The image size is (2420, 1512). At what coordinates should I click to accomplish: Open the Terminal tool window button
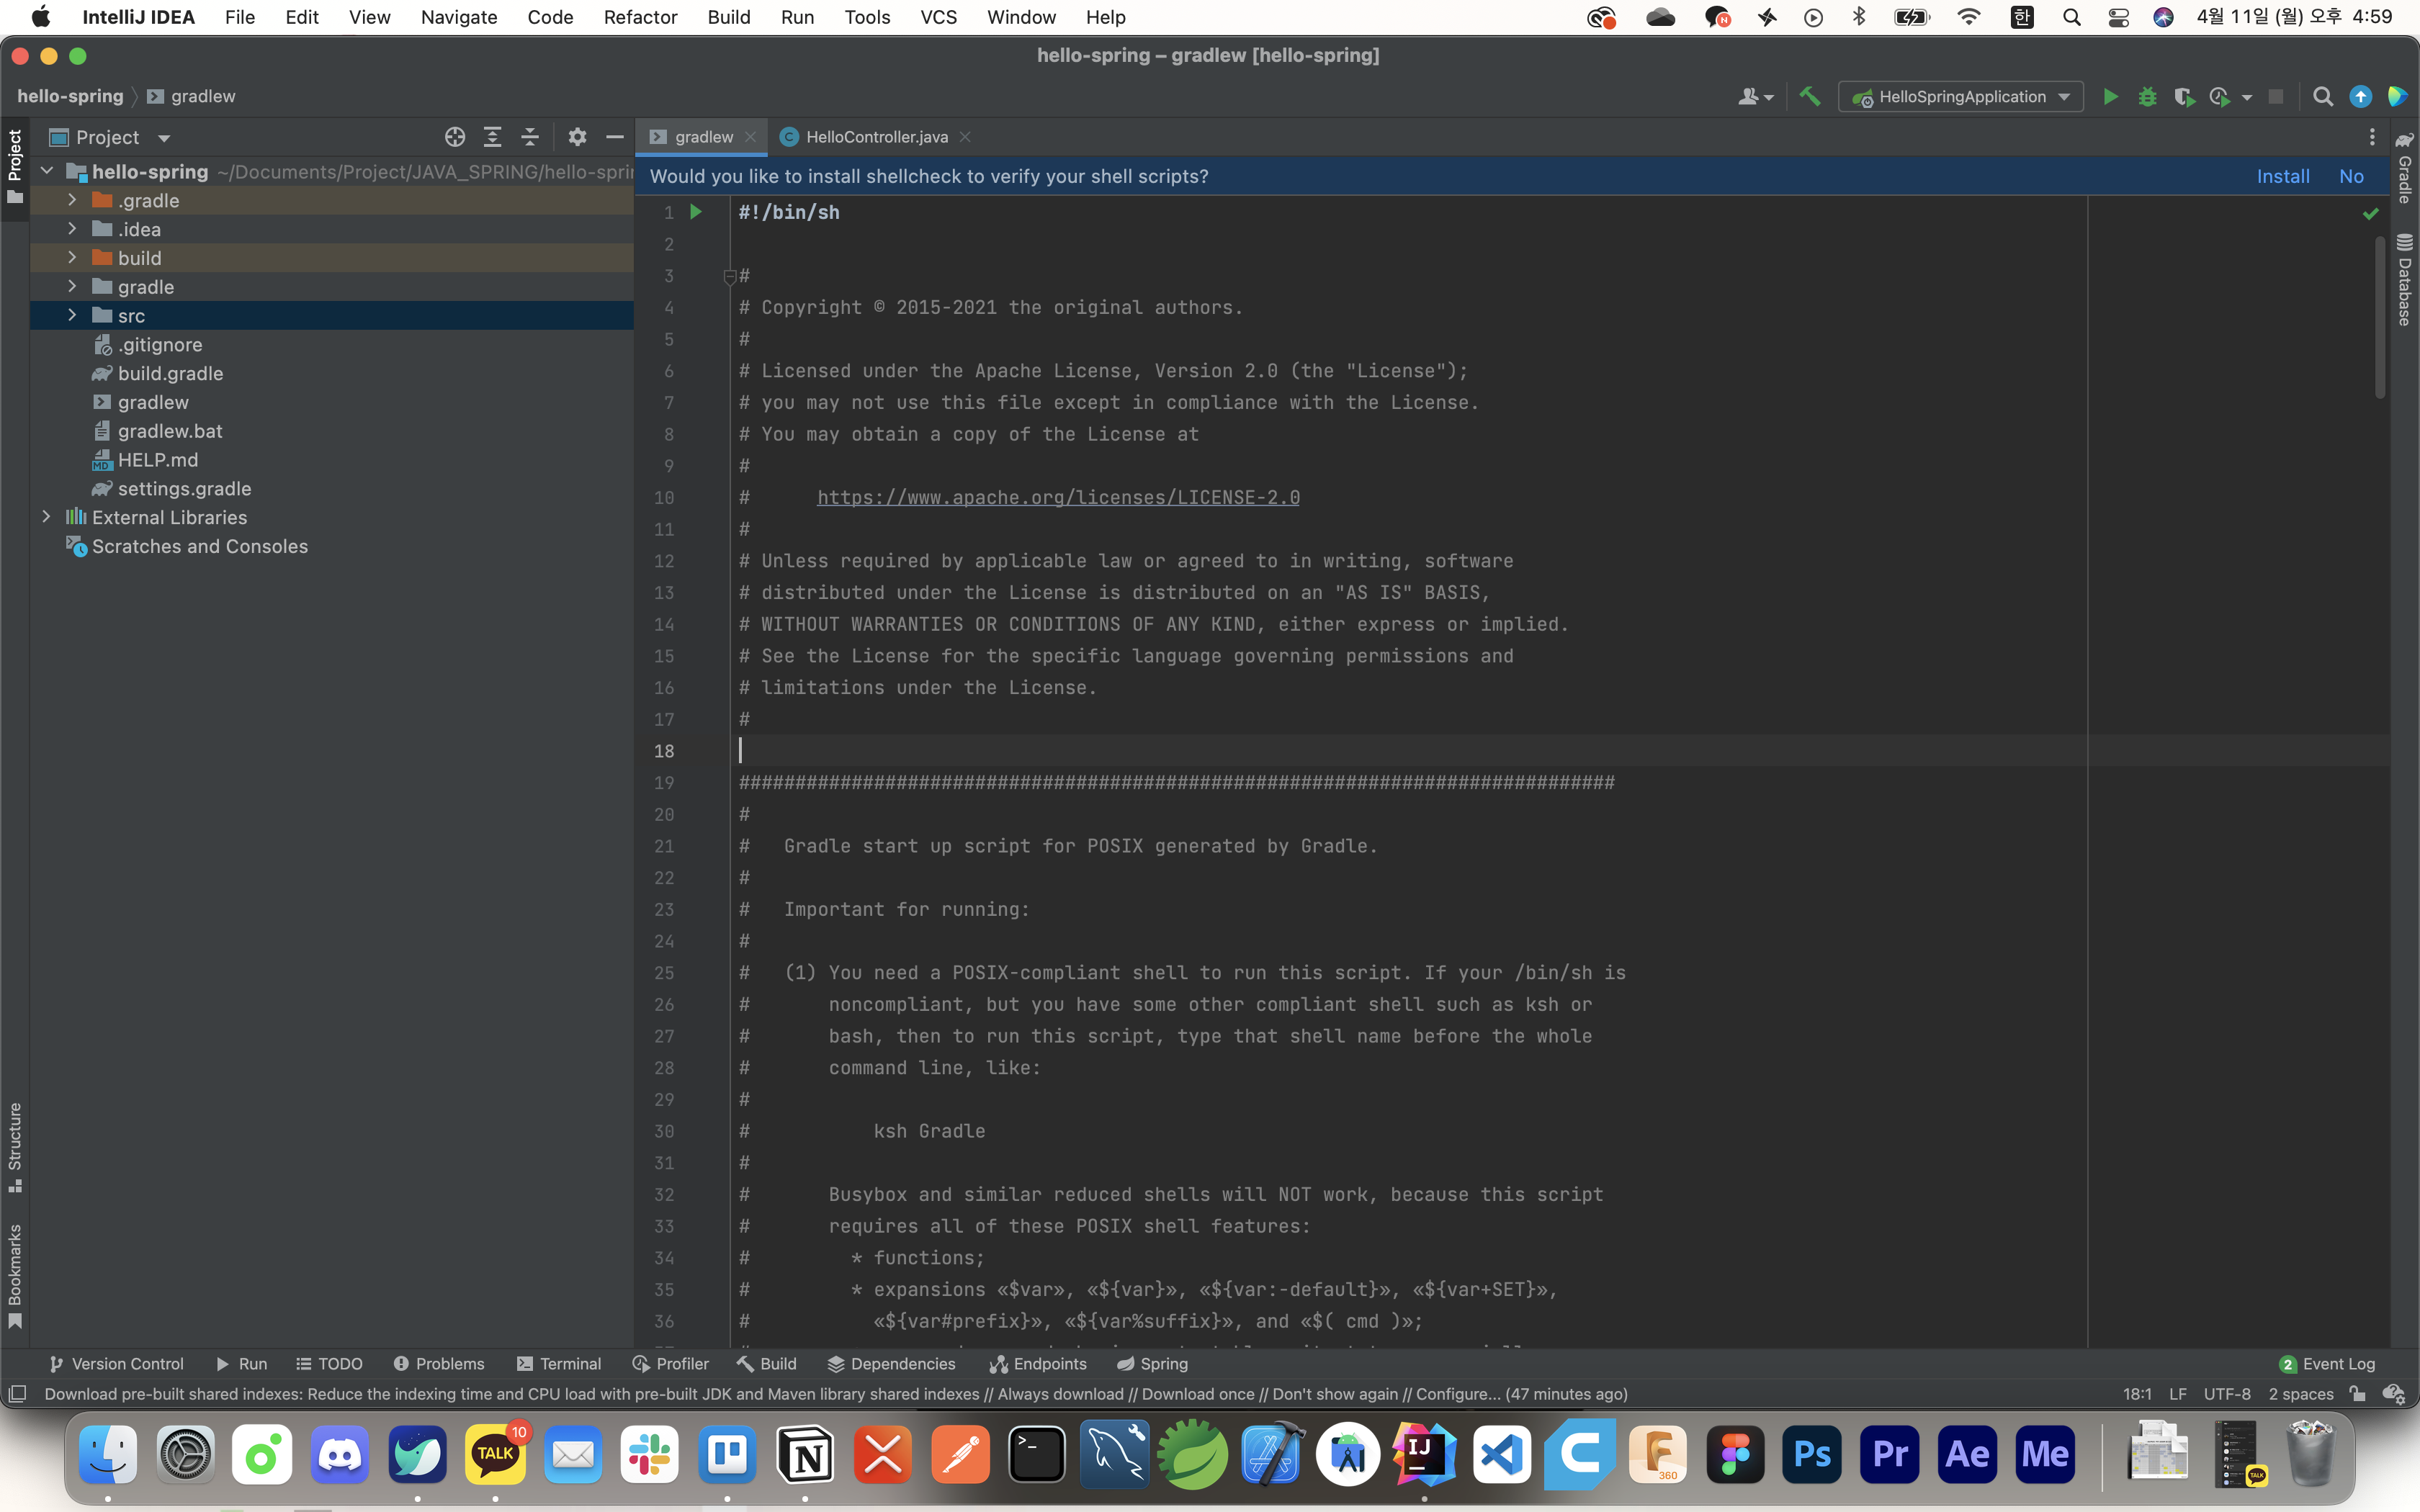coord(559,1364)
